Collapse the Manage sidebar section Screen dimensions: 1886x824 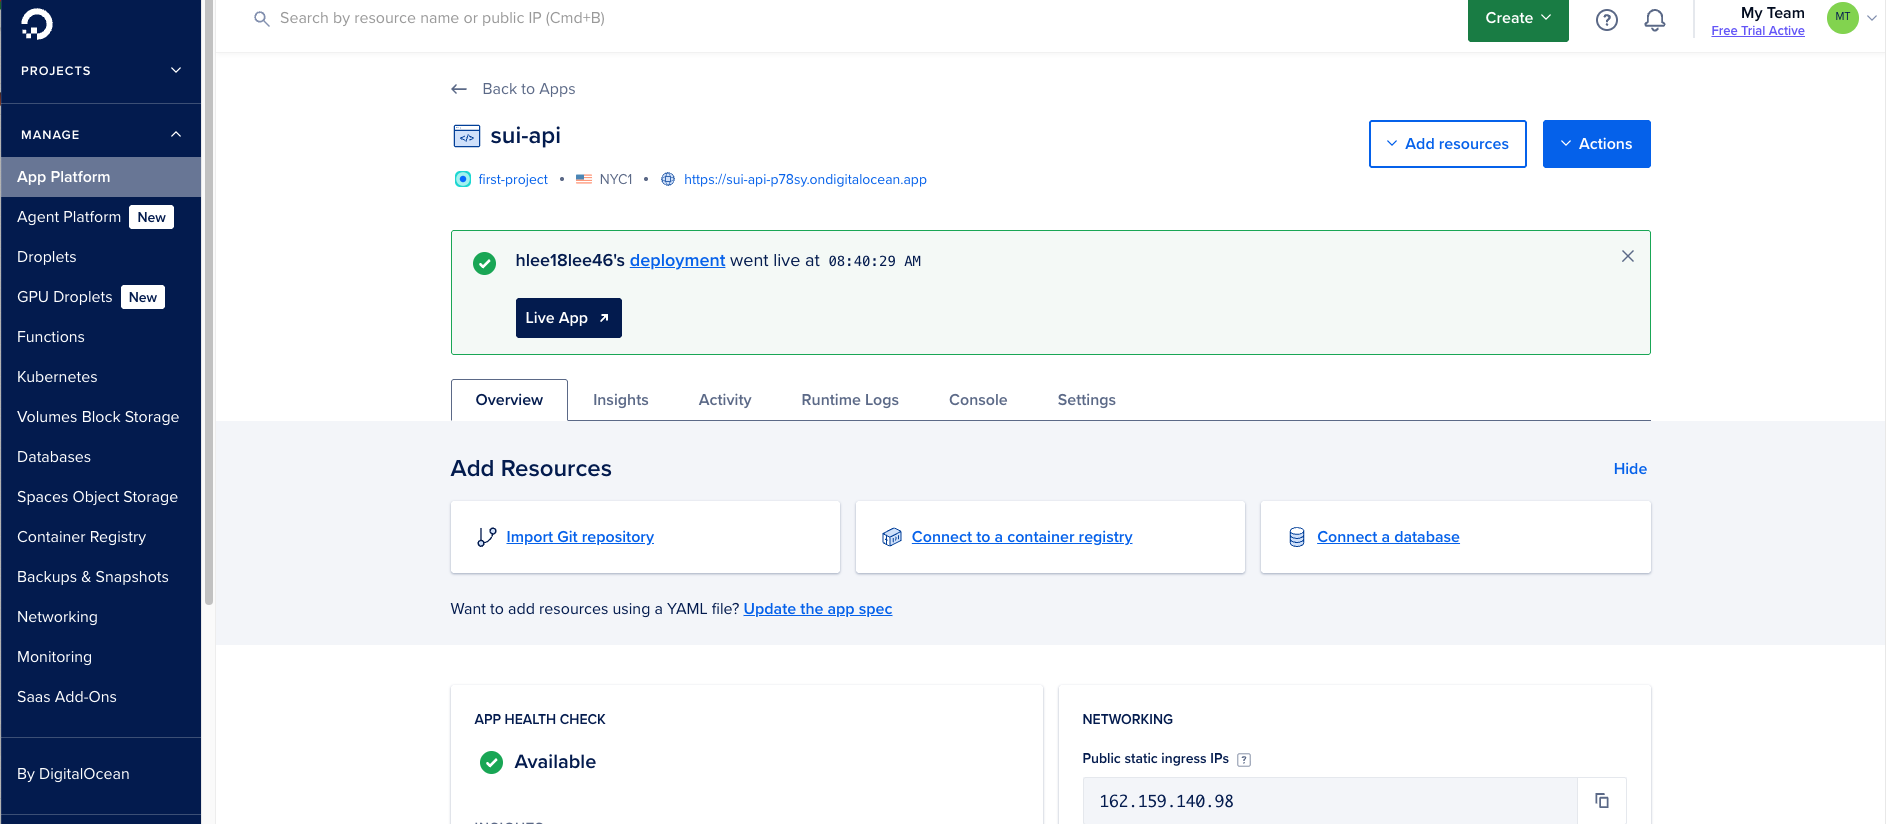(x=101, y=135)
